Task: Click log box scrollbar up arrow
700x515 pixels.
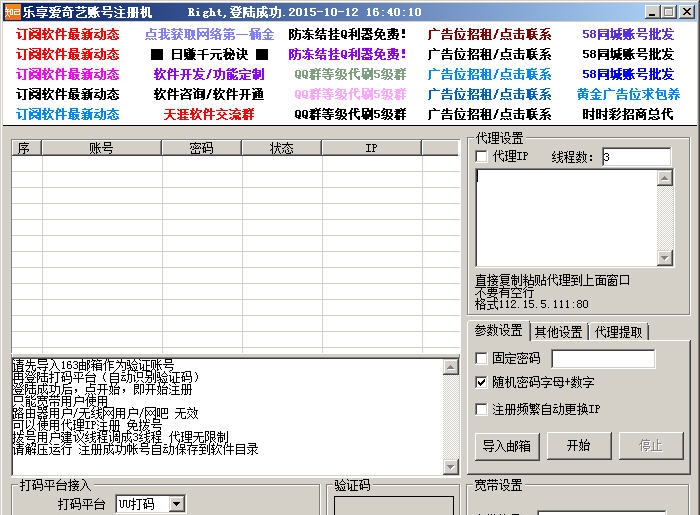Action: pyautogui.click(x=450, y=367)
